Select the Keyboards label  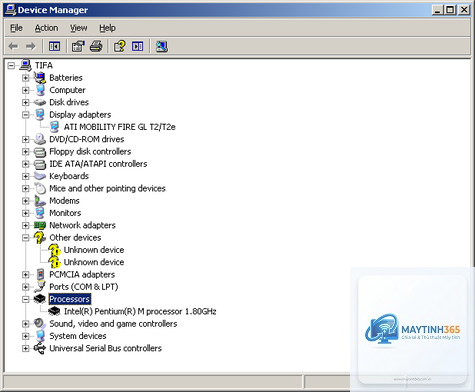coord(69,176)
